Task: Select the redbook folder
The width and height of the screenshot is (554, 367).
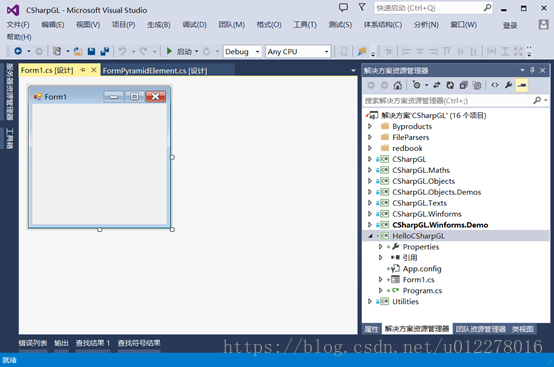Action: click(407, 148)
